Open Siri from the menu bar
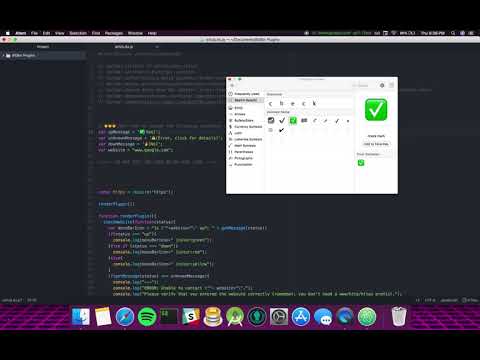Image resolution: width=480 pixels, height=360 pixels. tap(462, 33)
